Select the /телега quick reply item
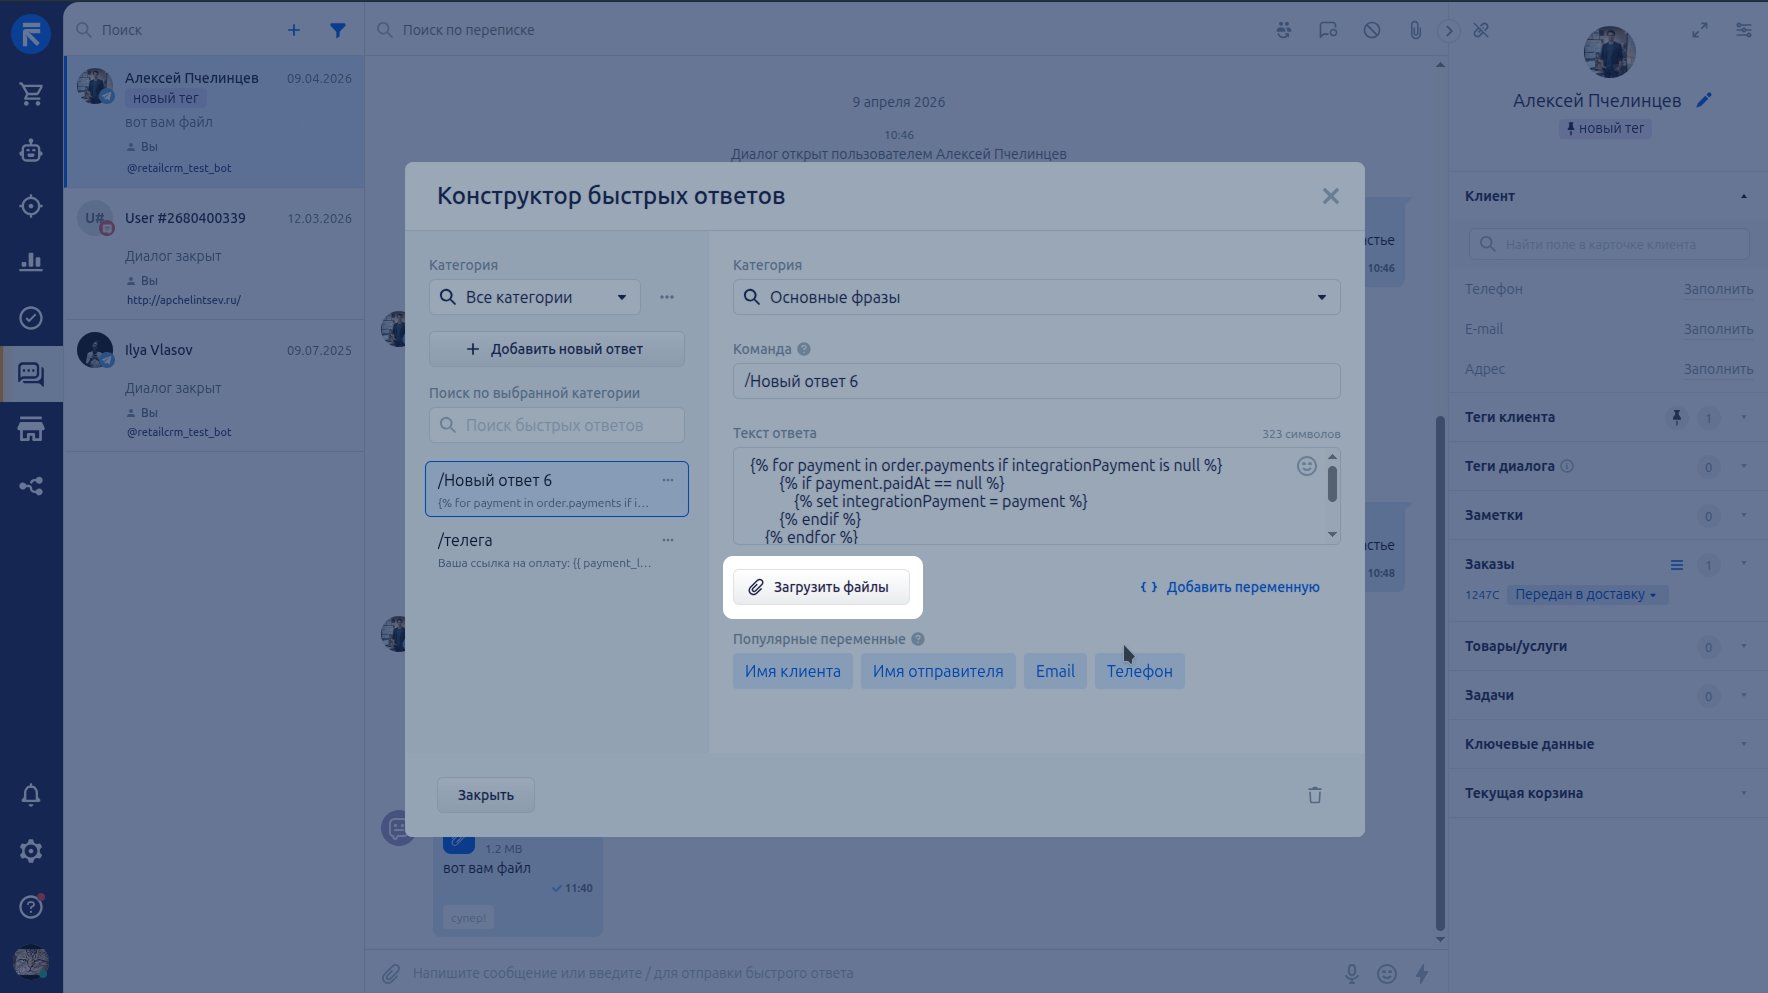The height and width of the screenshot is (993, 1768). point(545,549)
